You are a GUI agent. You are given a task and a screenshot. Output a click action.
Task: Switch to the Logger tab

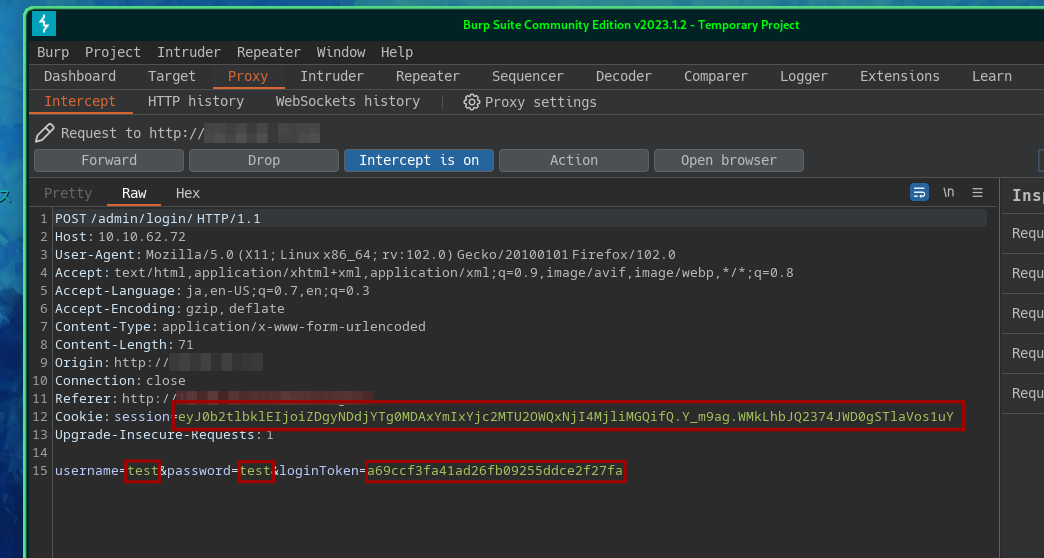[804, 77]
